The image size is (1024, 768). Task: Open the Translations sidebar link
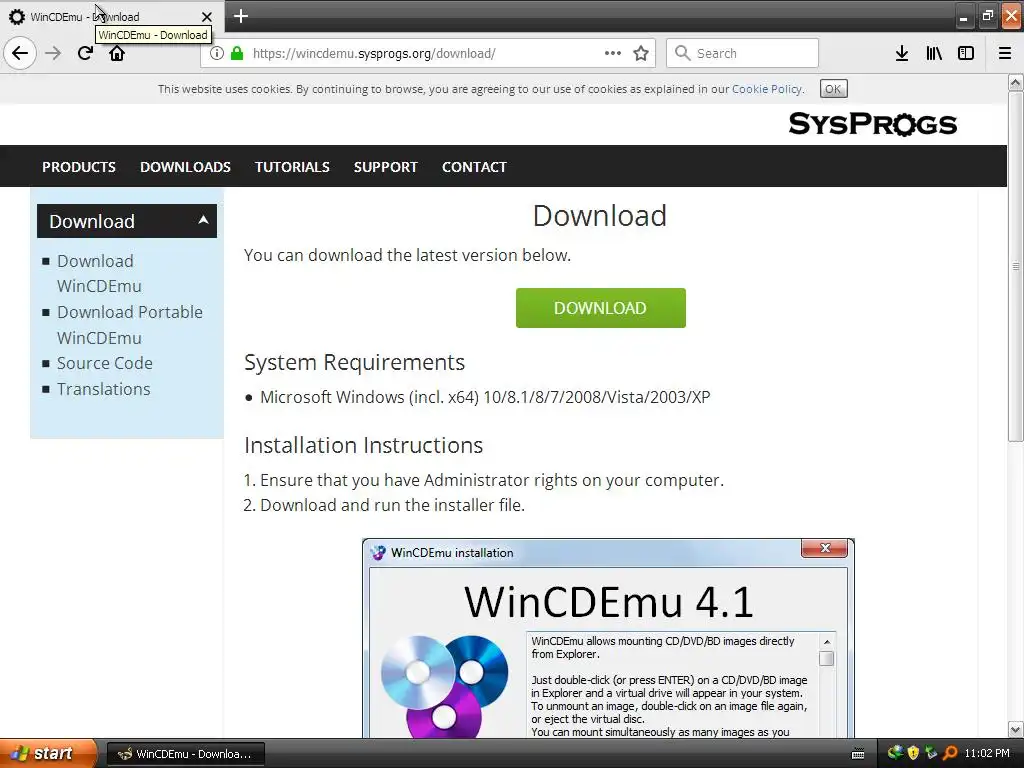(x=103, y=389)
